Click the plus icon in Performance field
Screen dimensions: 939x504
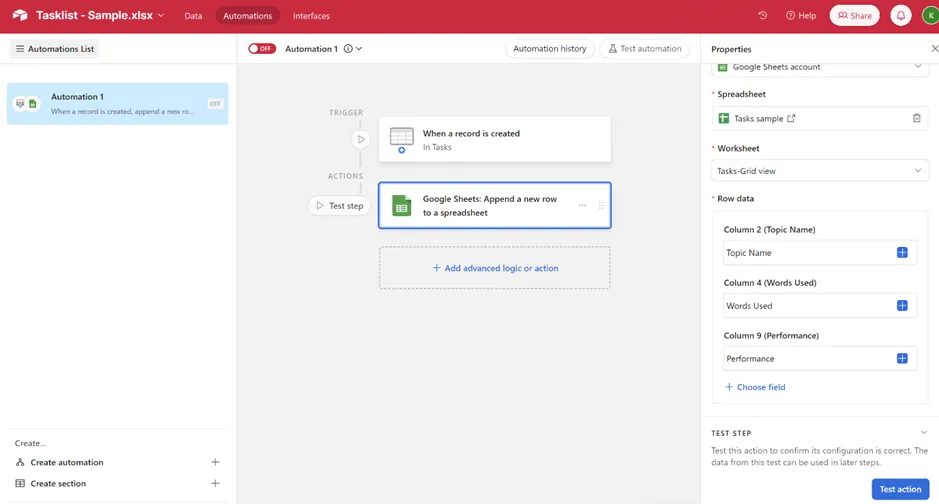902,359
